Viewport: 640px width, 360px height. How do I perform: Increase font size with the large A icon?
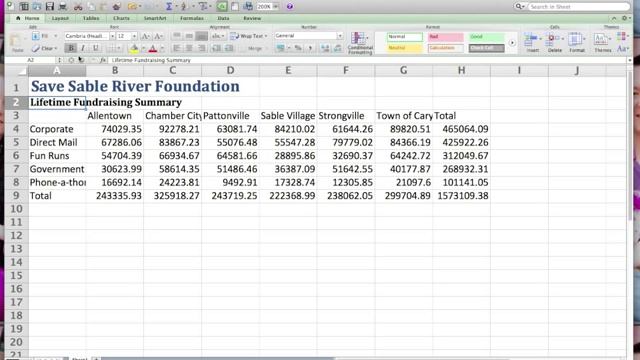145,36
